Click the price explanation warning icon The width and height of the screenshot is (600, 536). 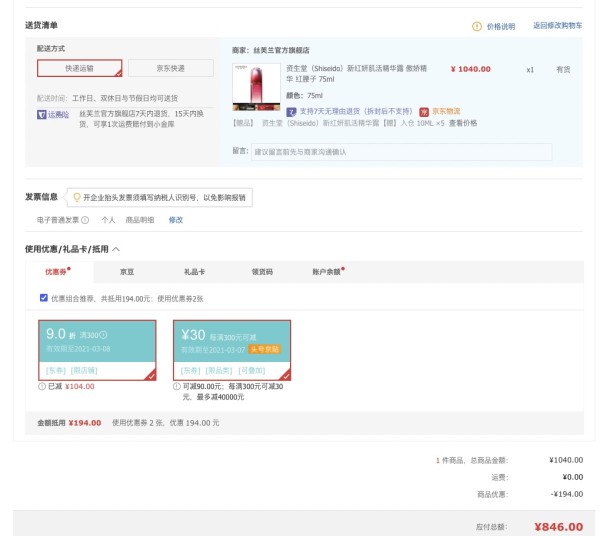point(477,26)
